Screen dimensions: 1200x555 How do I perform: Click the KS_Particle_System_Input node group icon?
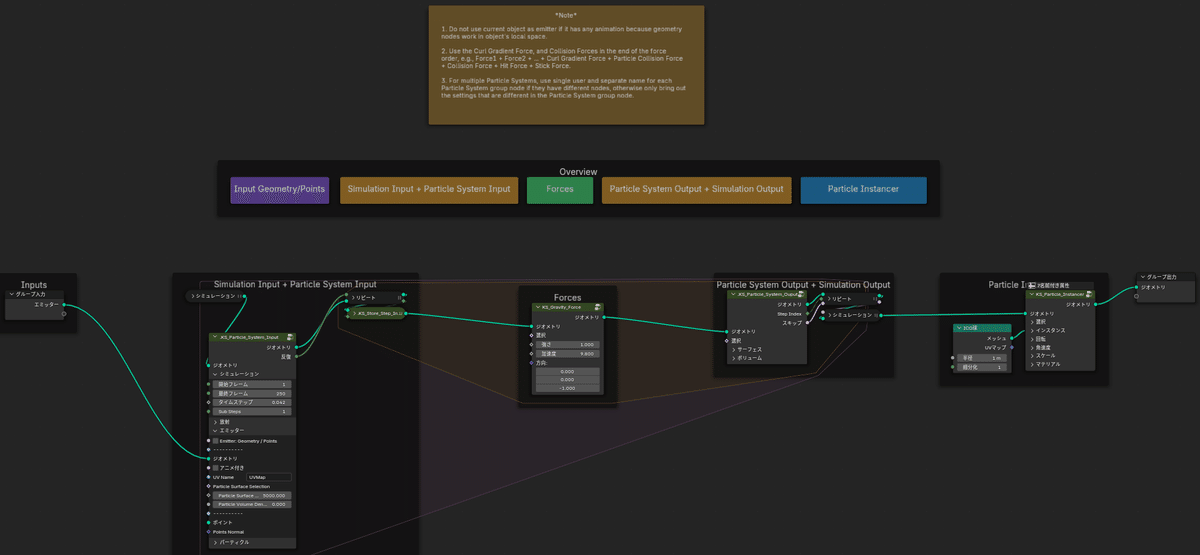pos(289,338)
